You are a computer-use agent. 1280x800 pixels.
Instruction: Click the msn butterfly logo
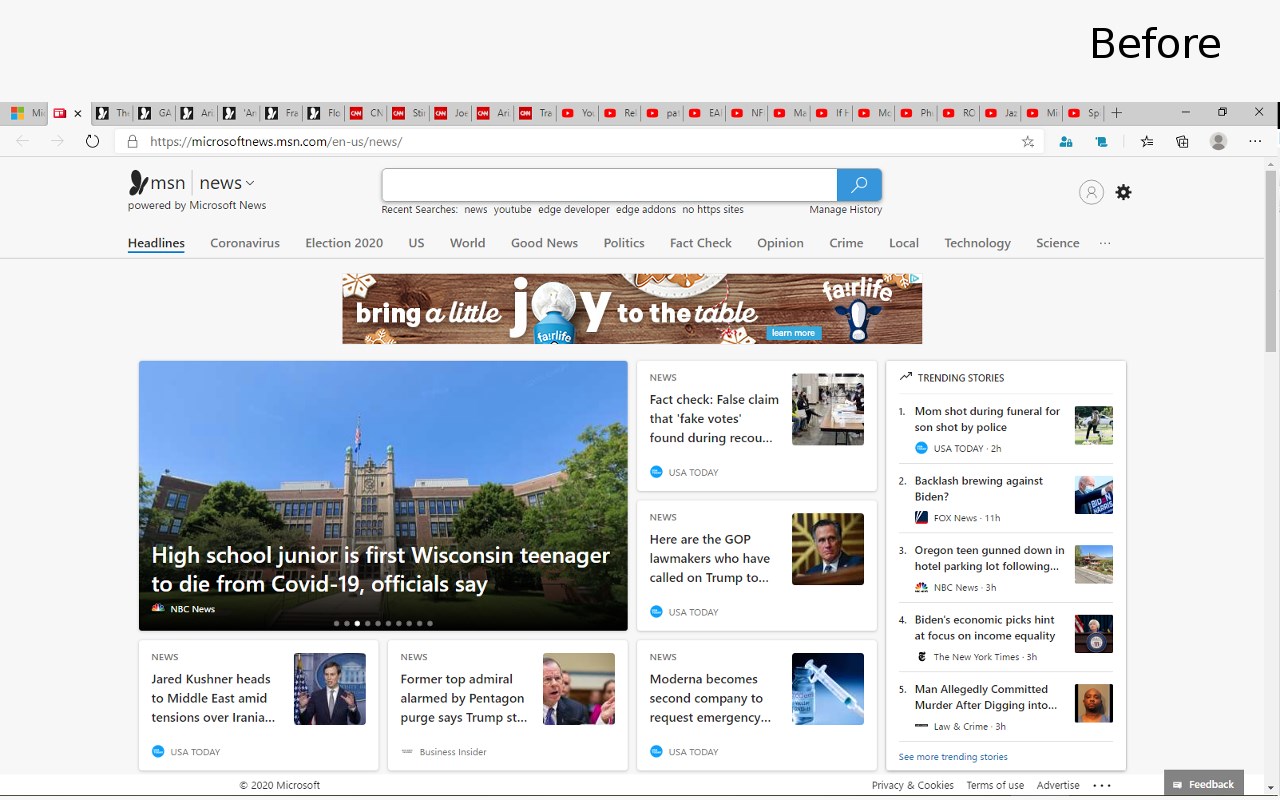coord(138,182)
